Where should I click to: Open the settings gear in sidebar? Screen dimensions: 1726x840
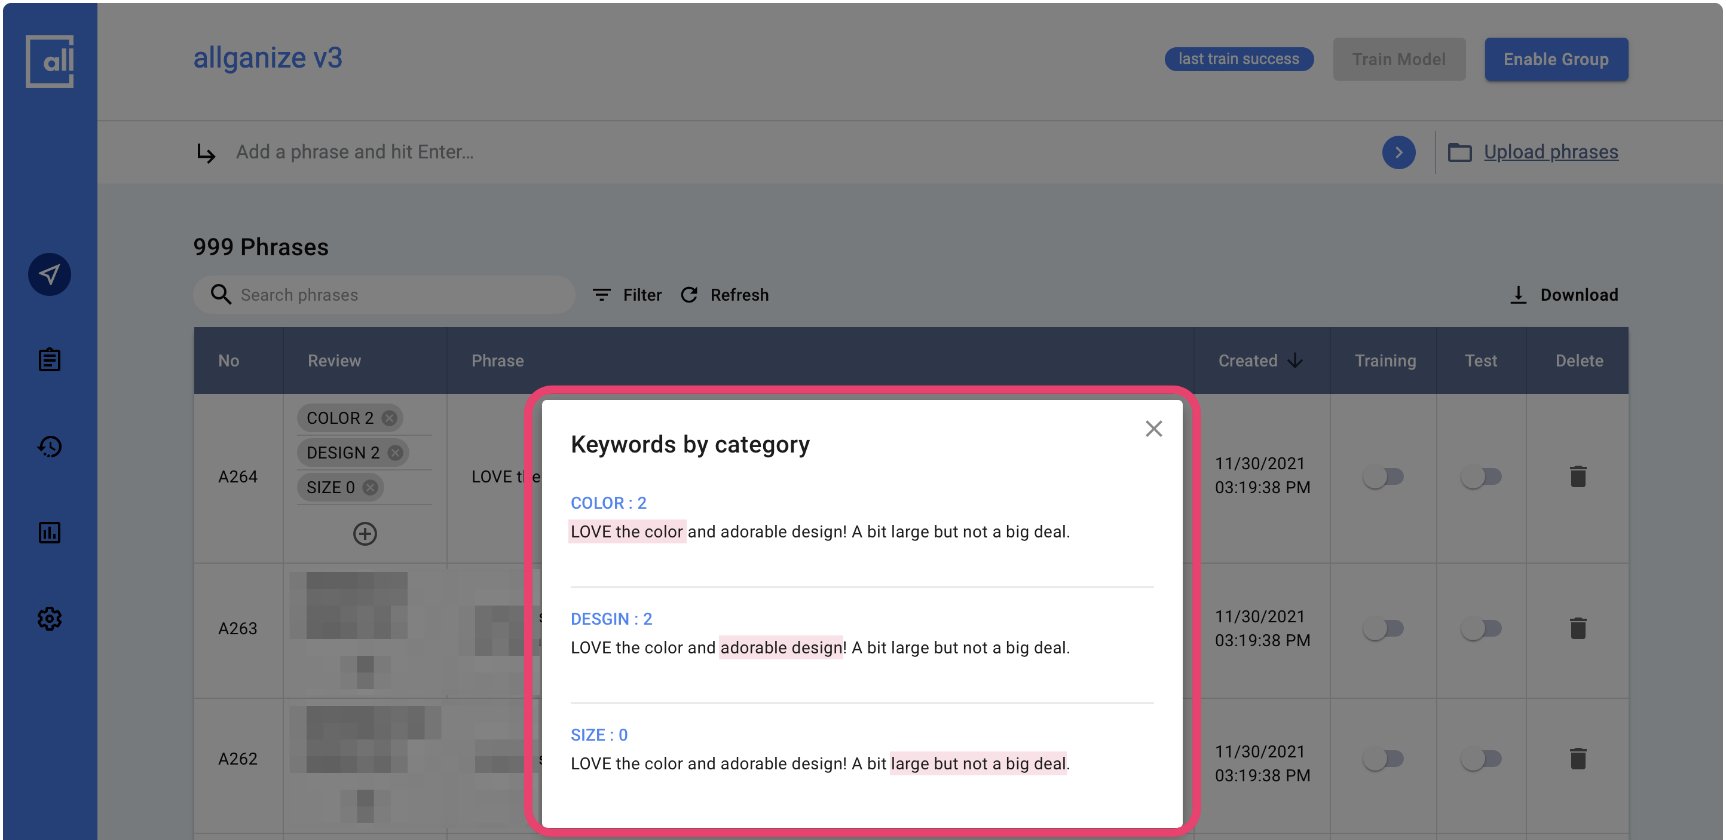[49, 619]
